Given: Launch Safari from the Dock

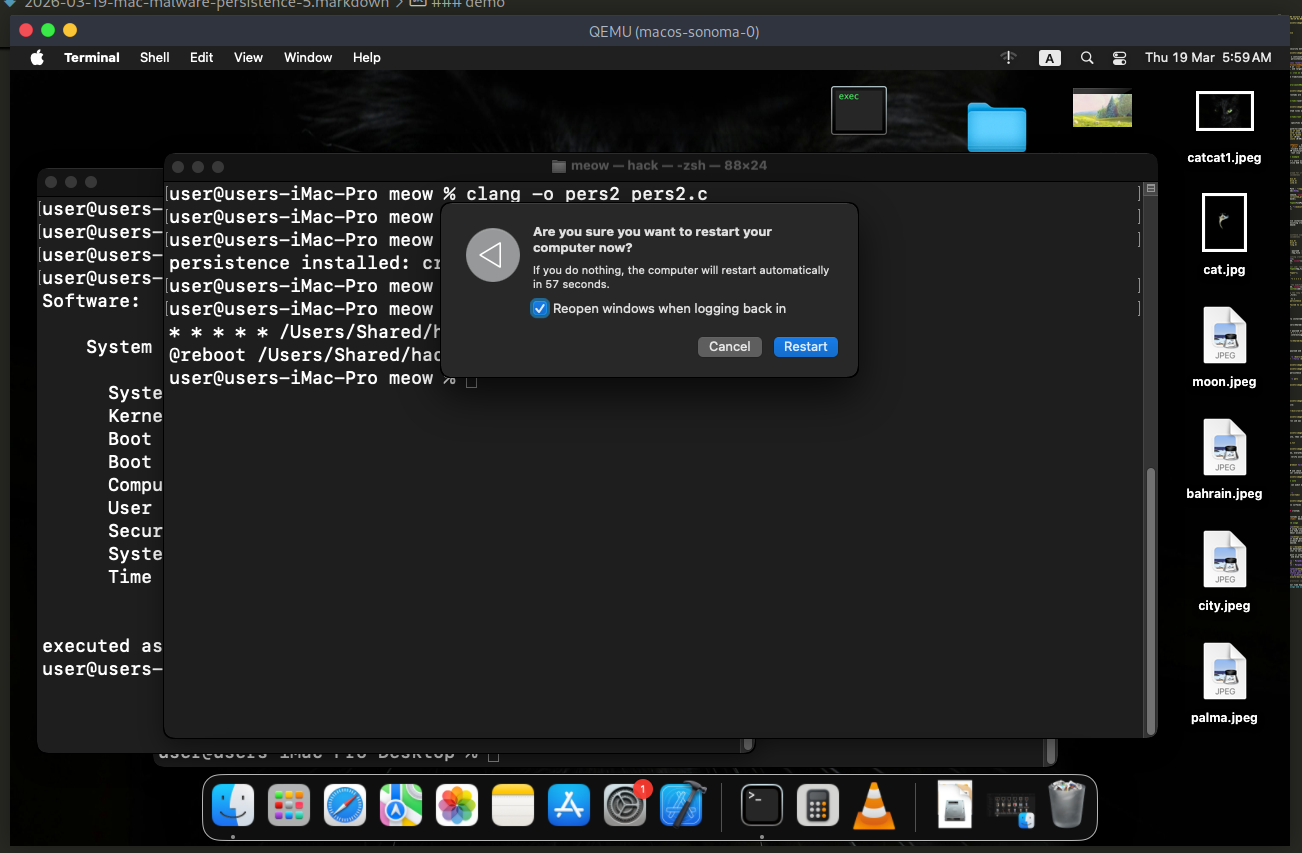Looking at the screenshot, I should pyautogui.click(x=345, y=804).
